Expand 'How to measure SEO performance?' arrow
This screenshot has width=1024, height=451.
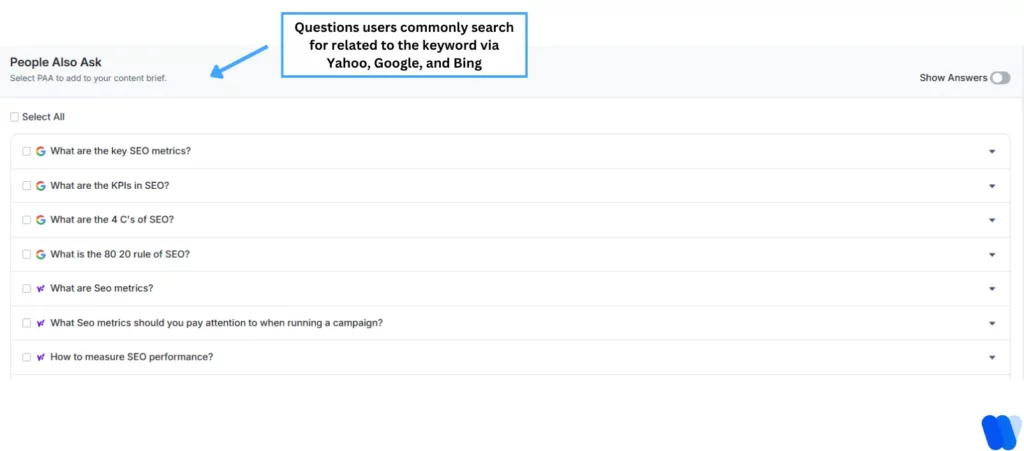click(x=992, y=357)
